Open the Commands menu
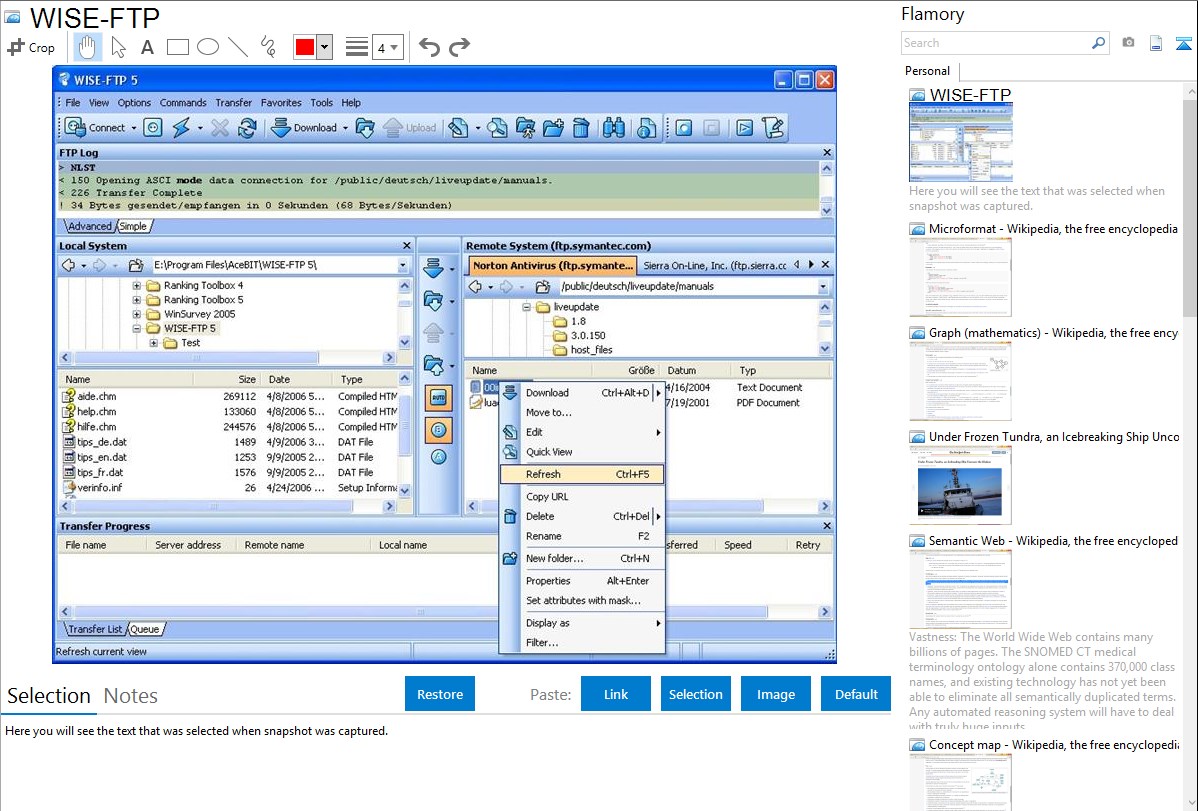This screenshot has width=1198, height=811. 183,102
